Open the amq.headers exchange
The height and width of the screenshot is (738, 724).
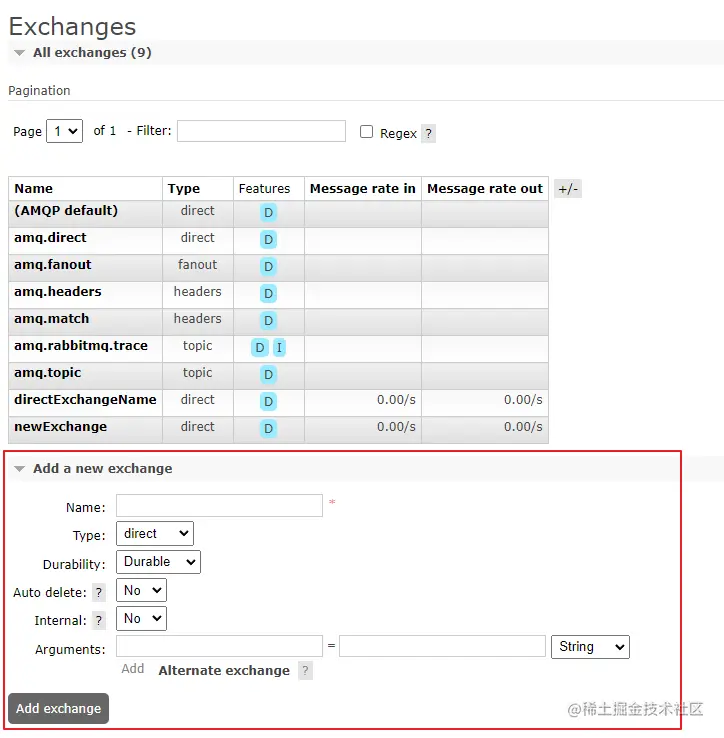click(58, 291)
